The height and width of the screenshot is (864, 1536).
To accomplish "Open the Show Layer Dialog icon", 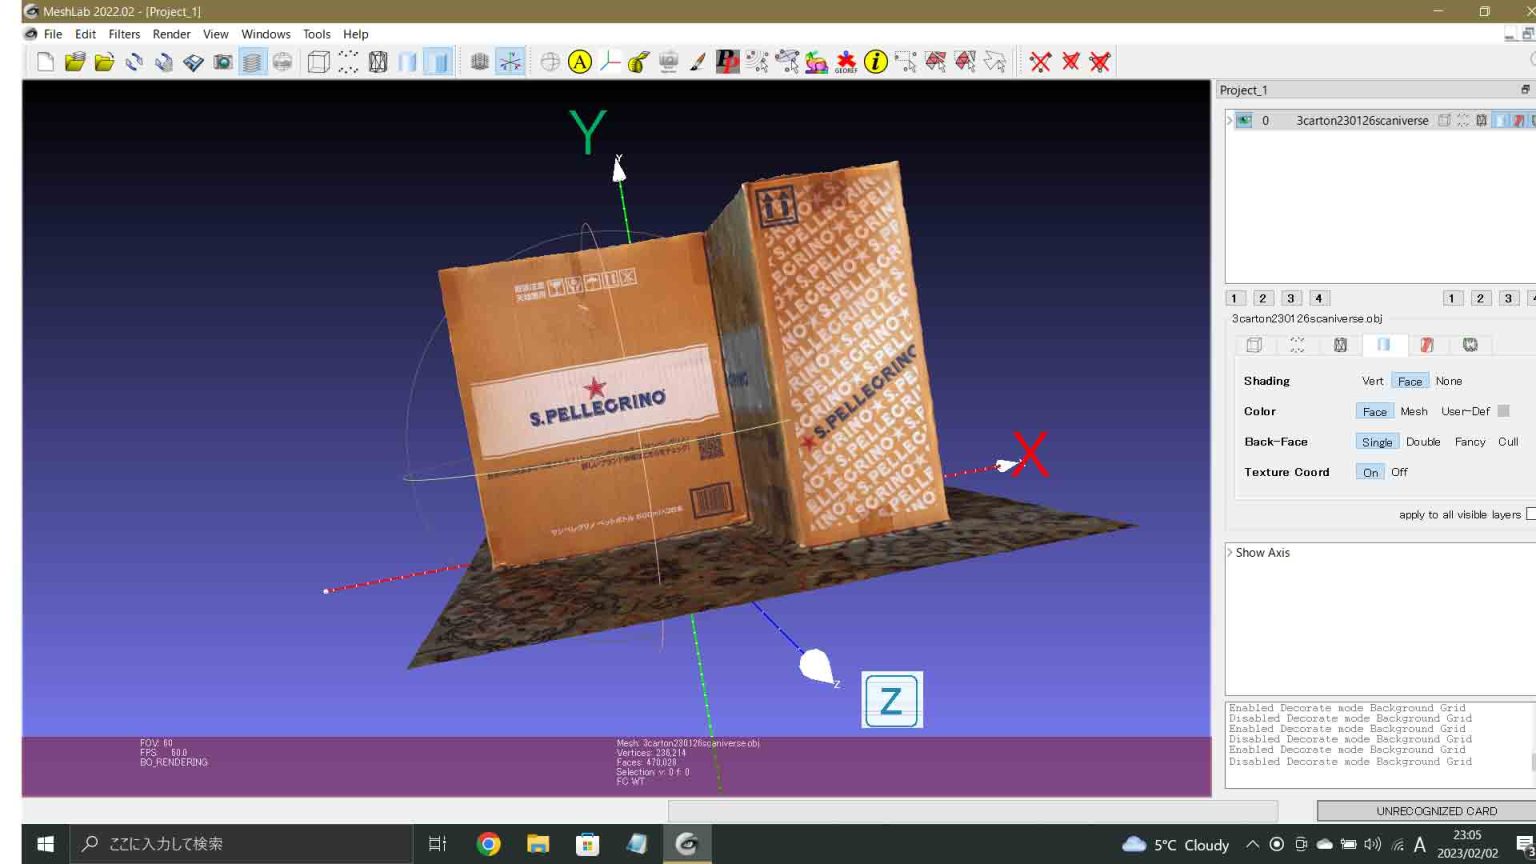I will [x=252, y=61].
